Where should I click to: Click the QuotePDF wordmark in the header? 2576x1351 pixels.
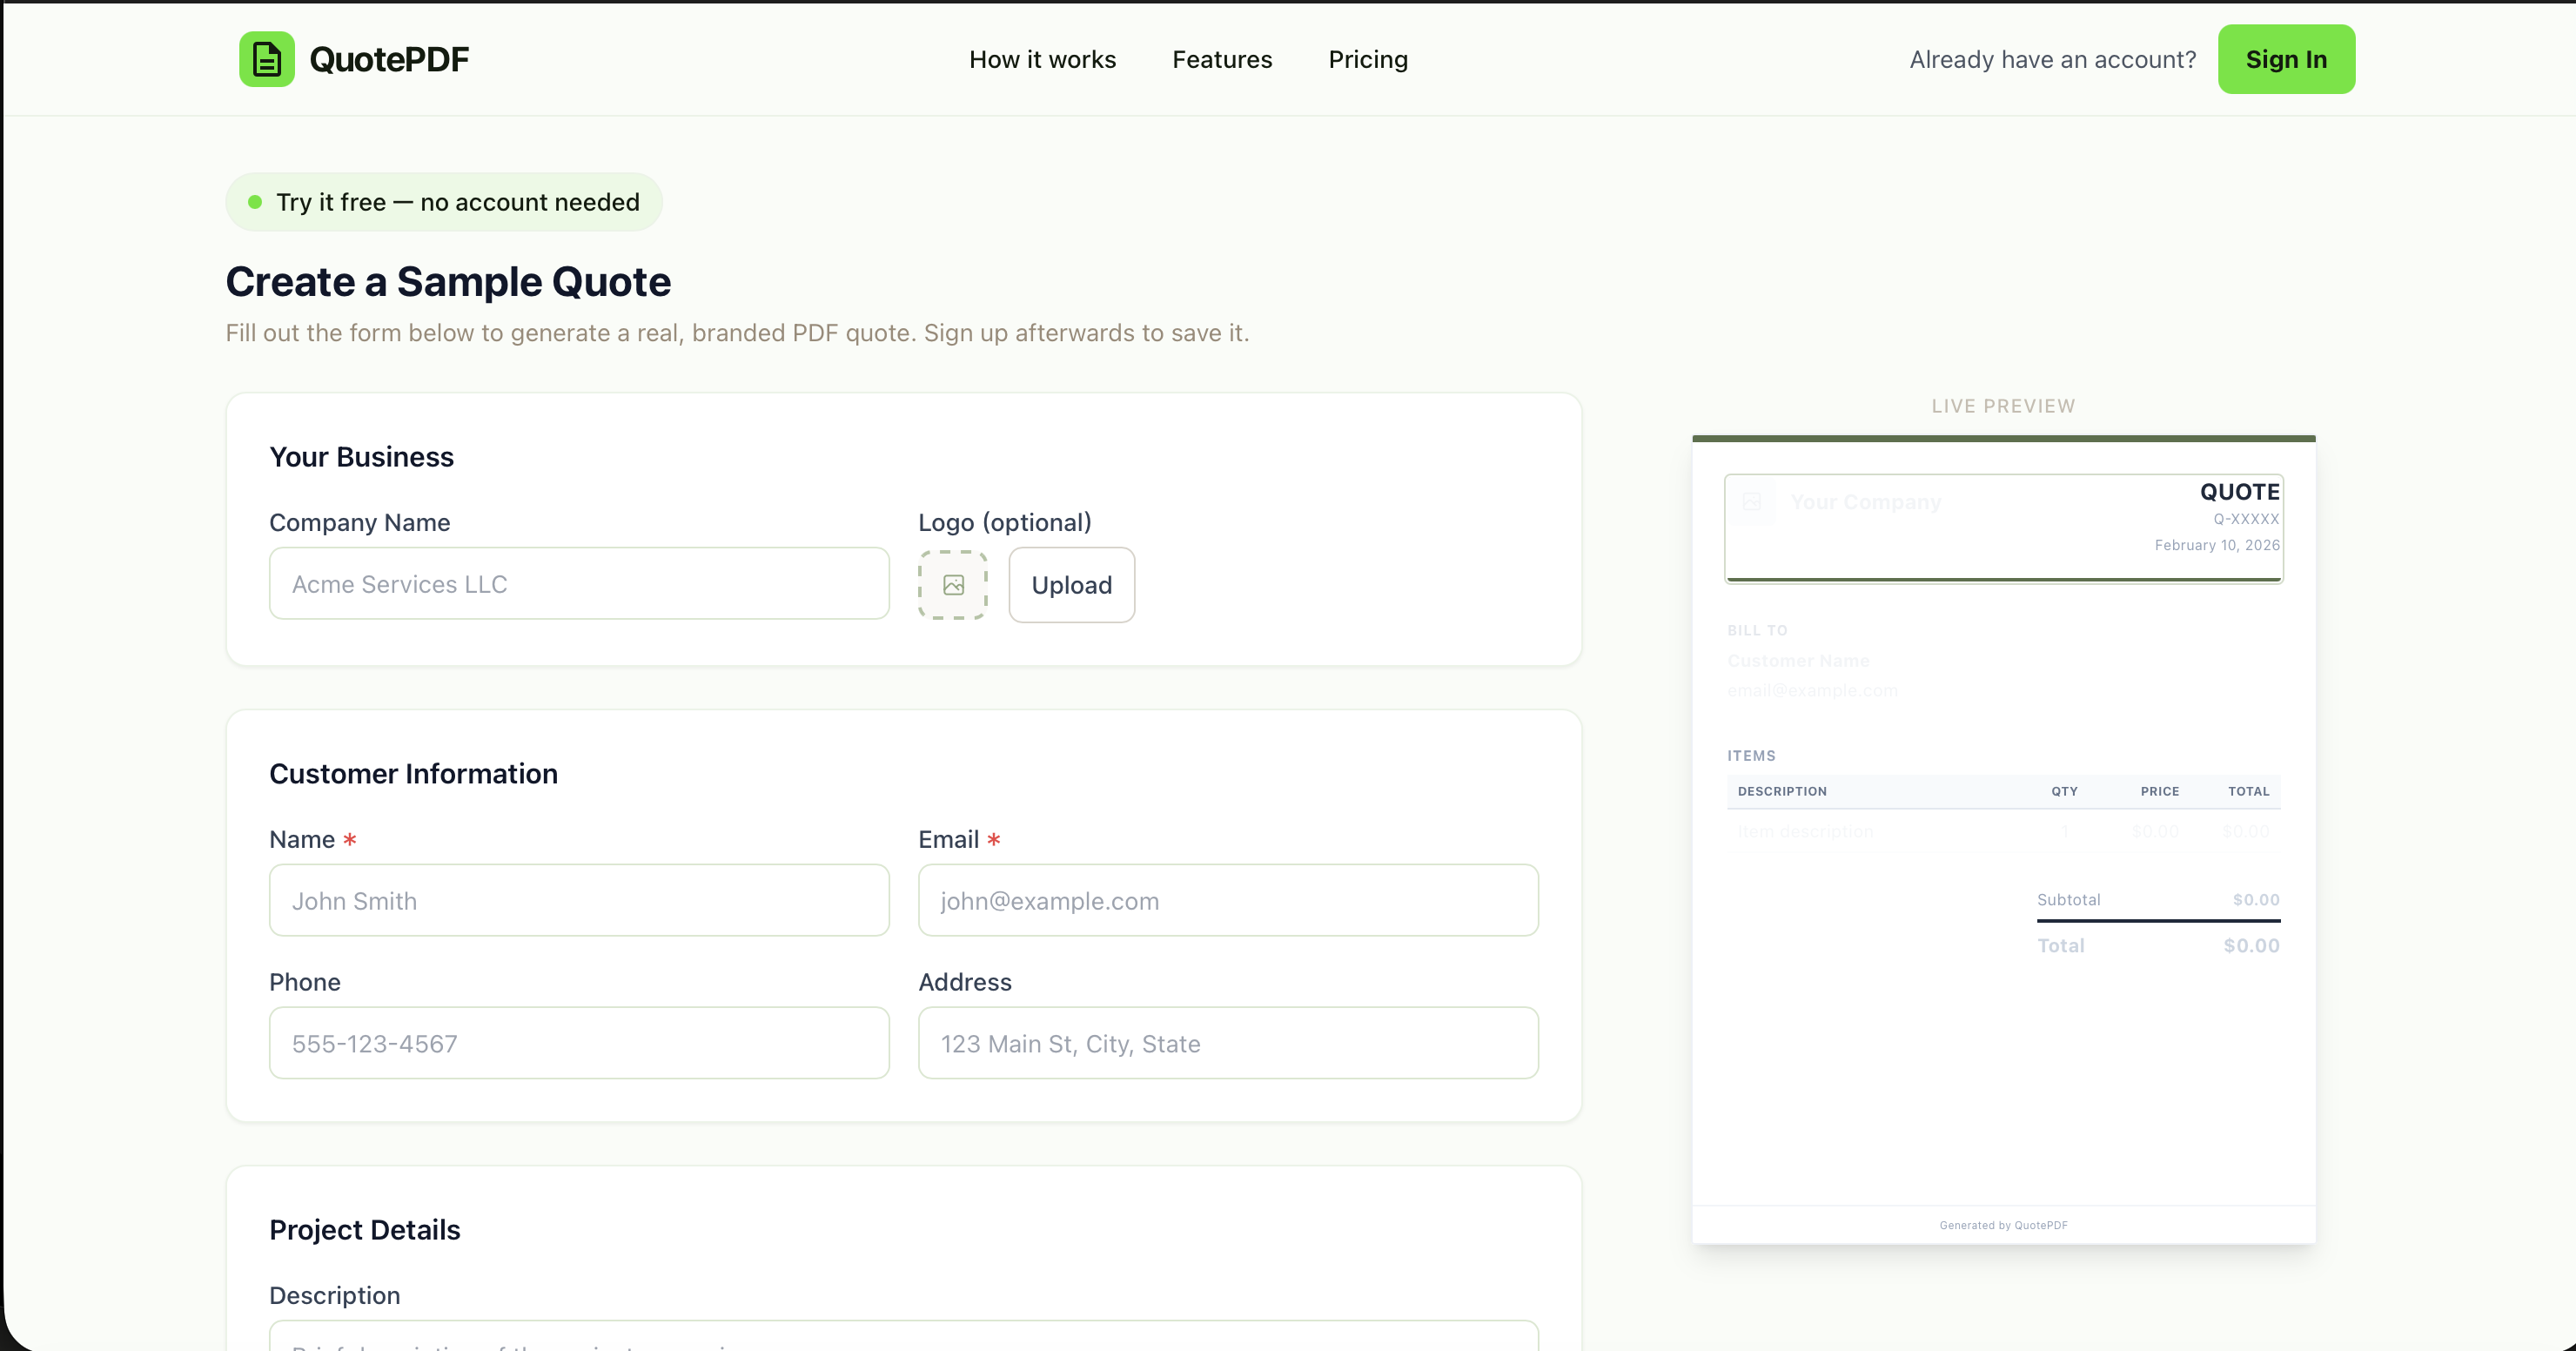390,59
